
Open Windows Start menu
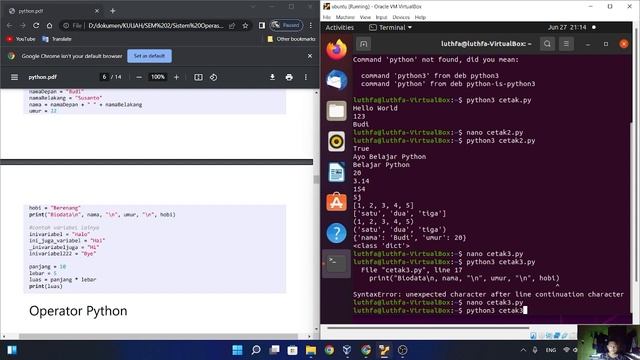click(237, 350)
